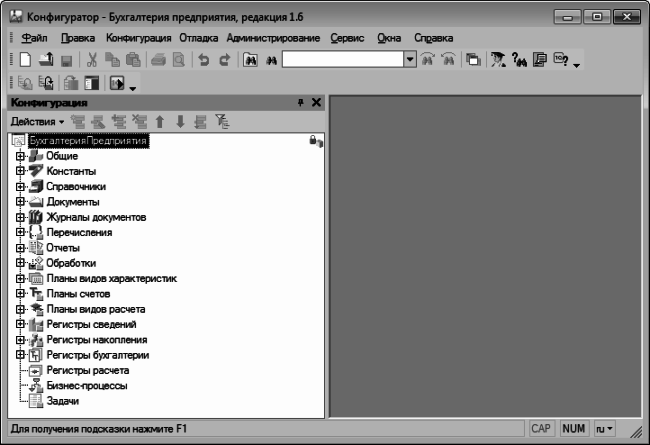The image size is (650, 445).
Task: Expand the Планы счетов node
Action: 20,294
